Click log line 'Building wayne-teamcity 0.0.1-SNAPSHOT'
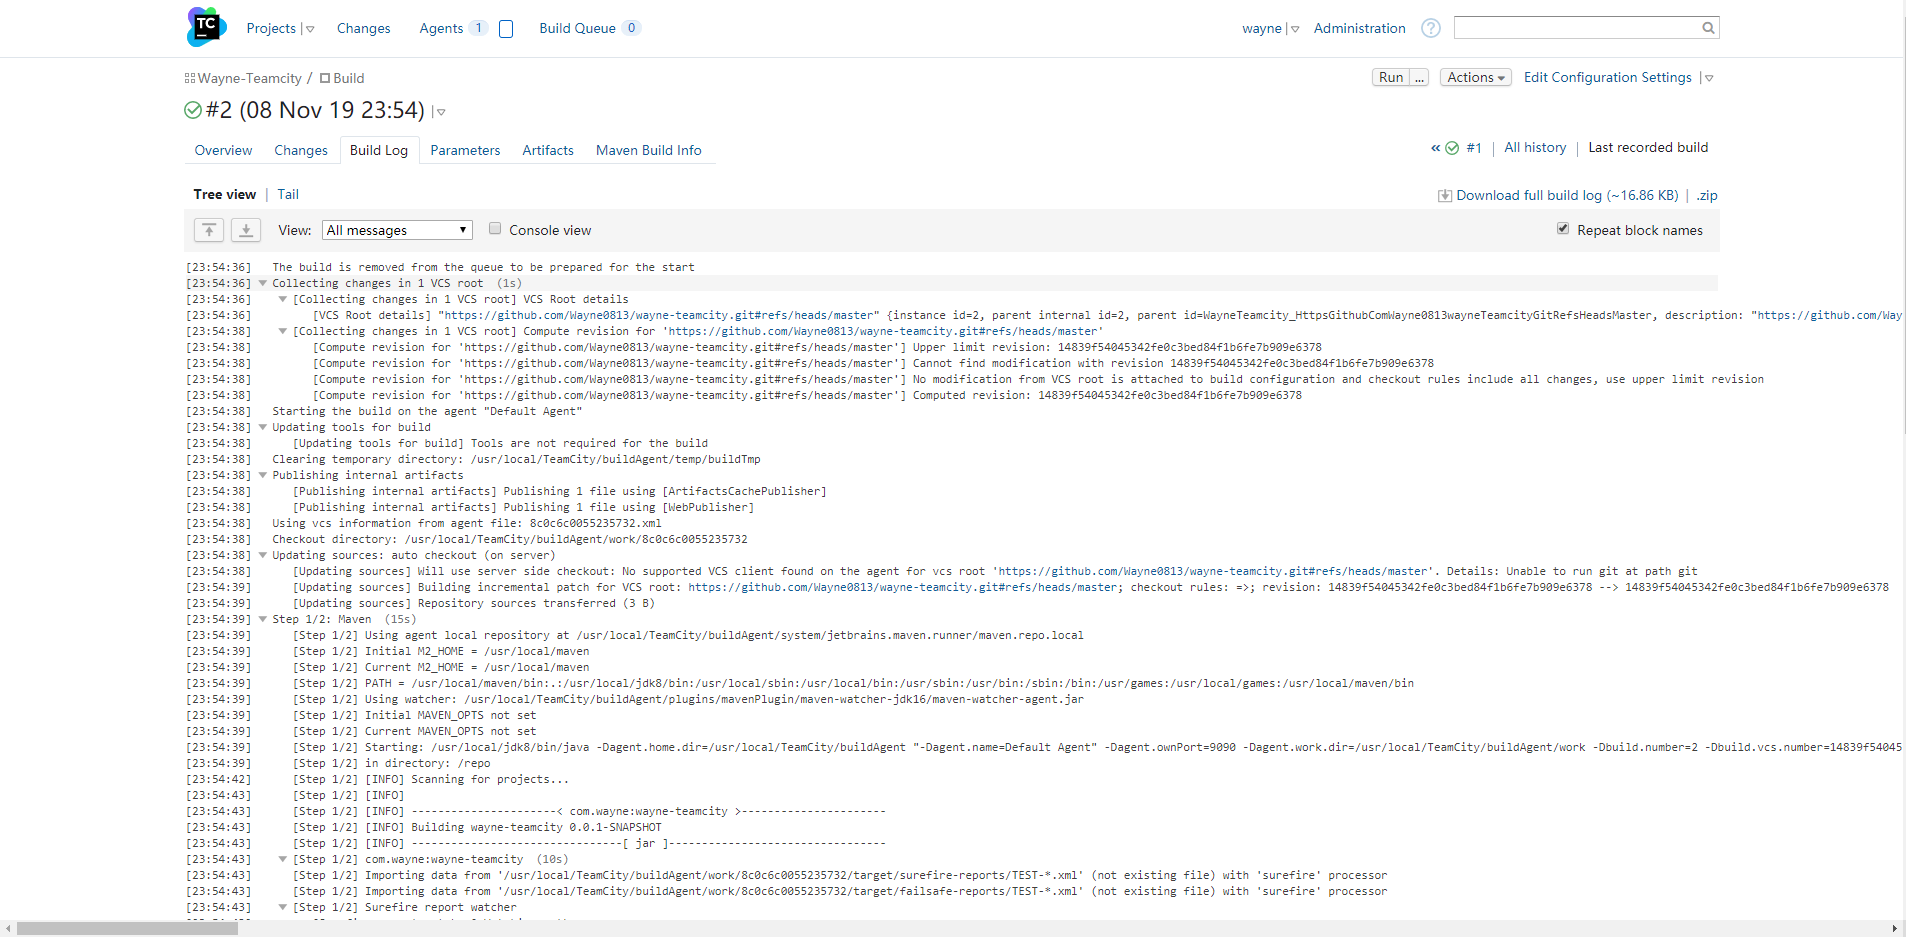Viewport: 1906px width, 937px height. tap(477, 827)
